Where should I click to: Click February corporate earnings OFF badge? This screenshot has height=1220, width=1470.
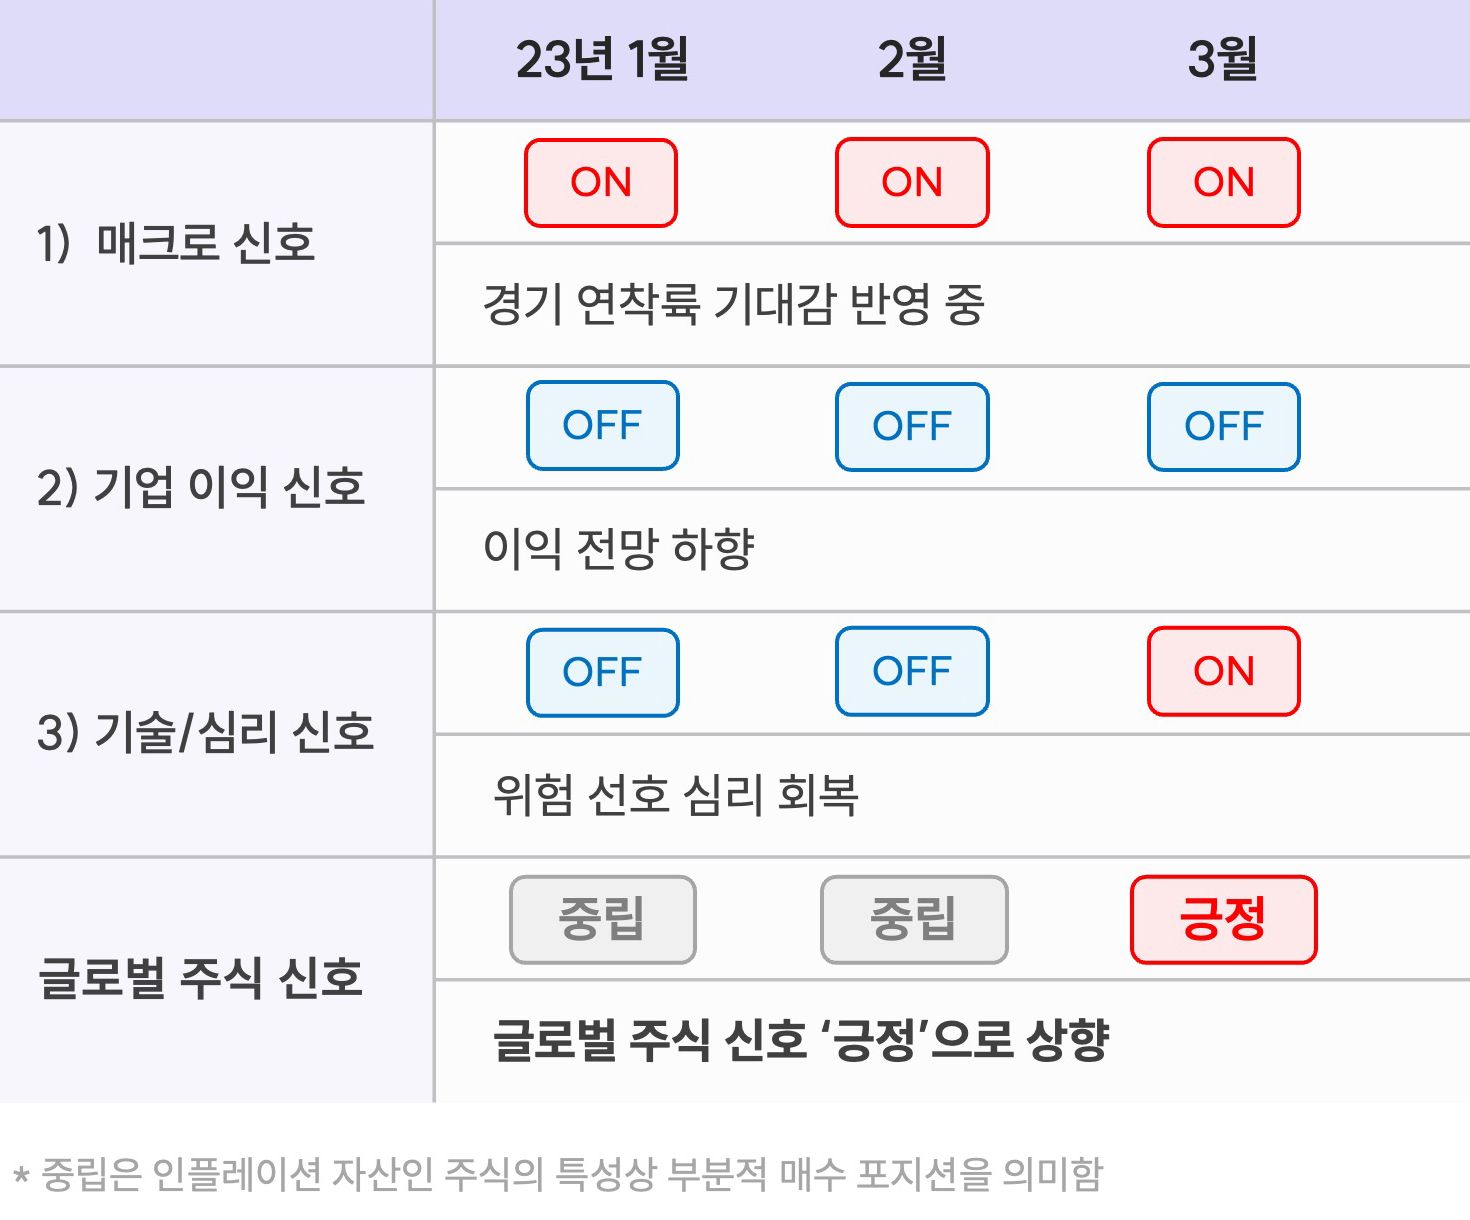tap(912, 427)
